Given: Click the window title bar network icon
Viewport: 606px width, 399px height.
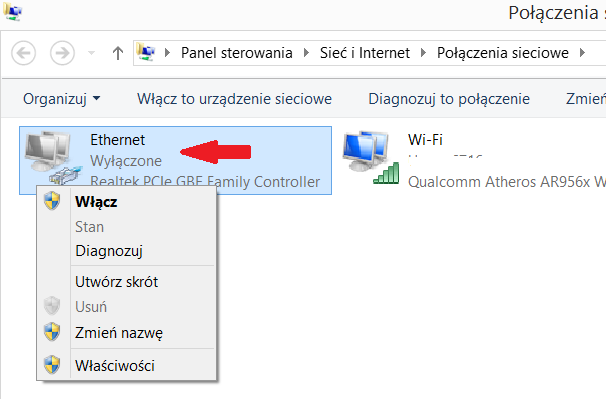Looking at the screenshot, I should coord(12,12).
